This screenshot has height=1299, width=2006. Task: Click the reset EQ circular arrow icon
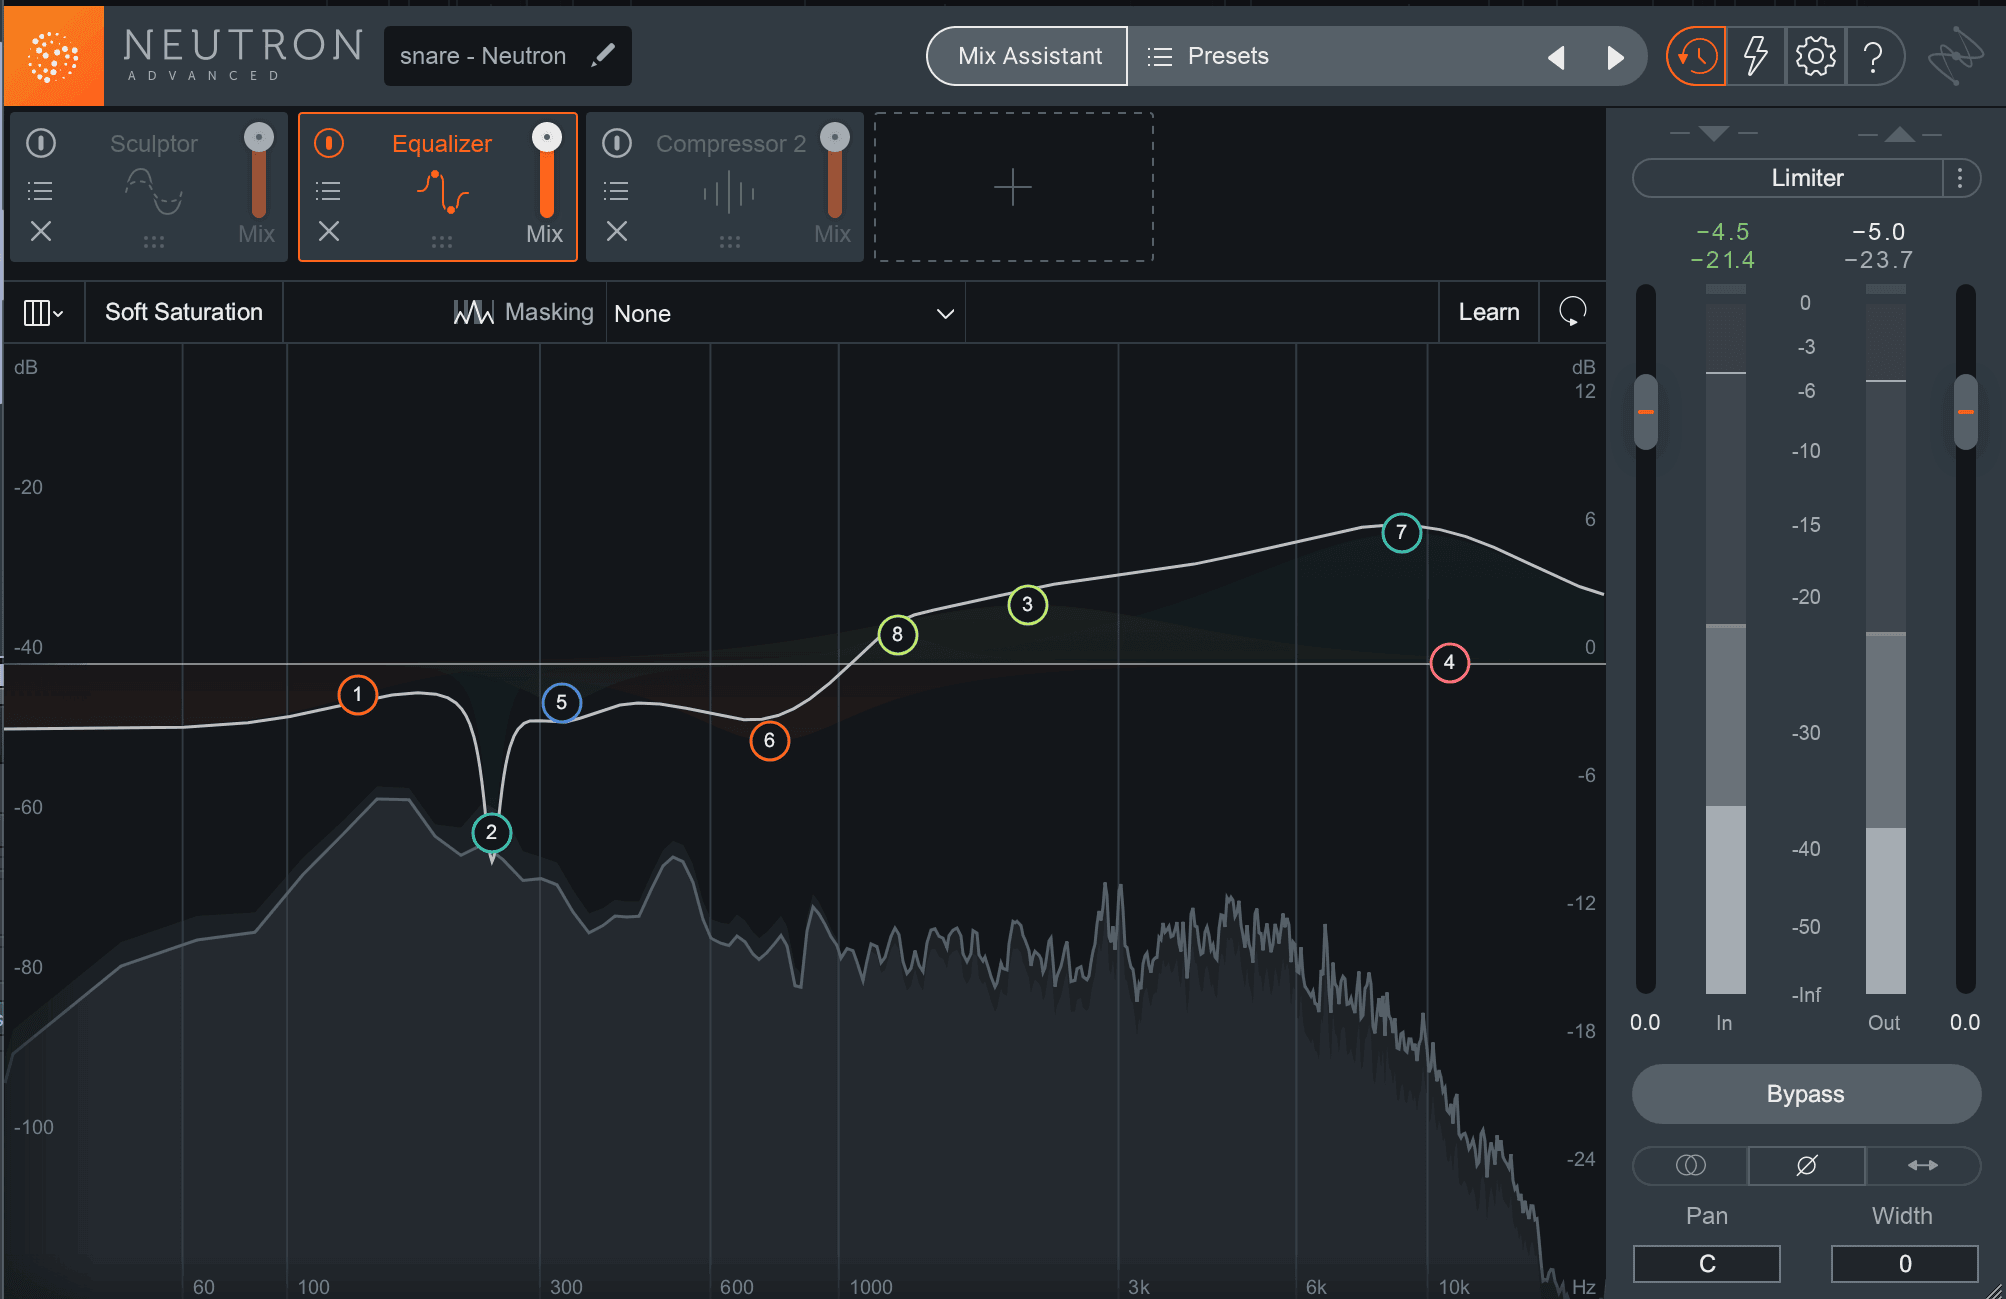(1573, 312)
